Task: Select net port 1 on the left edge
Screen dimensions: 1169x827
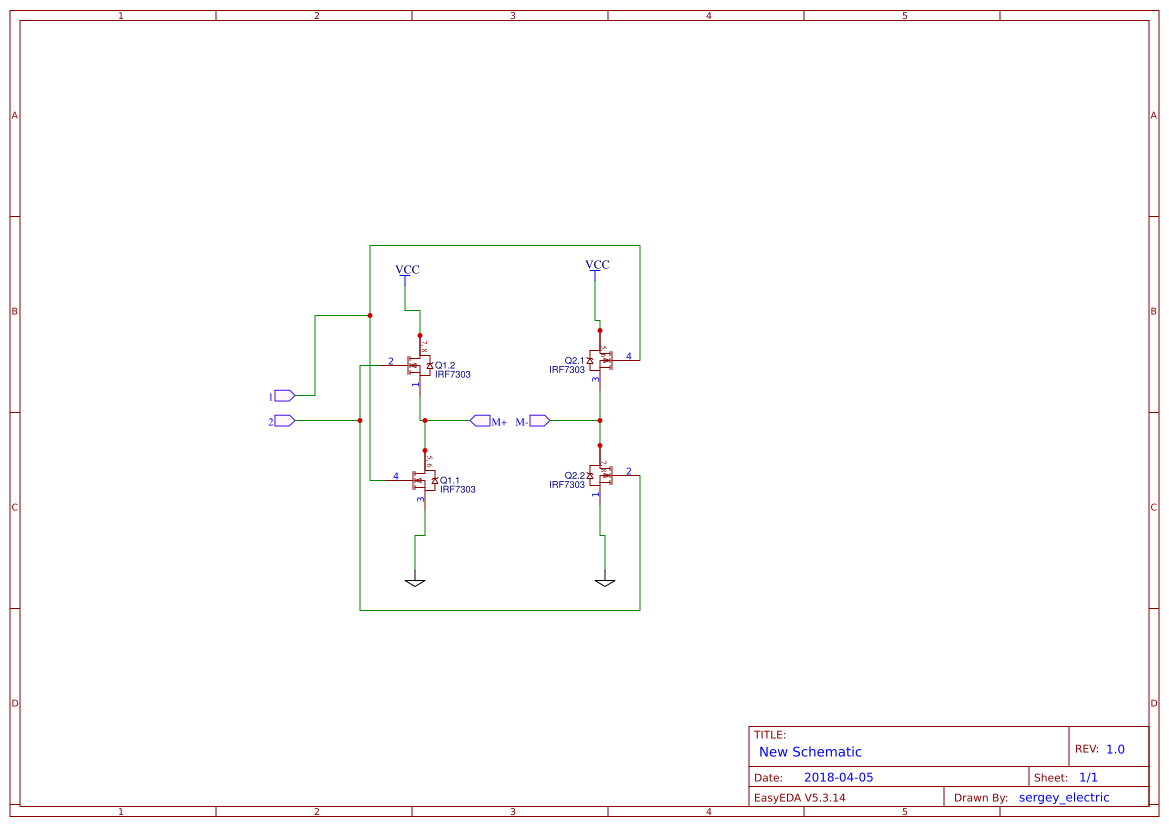Action: click(282, 394)
